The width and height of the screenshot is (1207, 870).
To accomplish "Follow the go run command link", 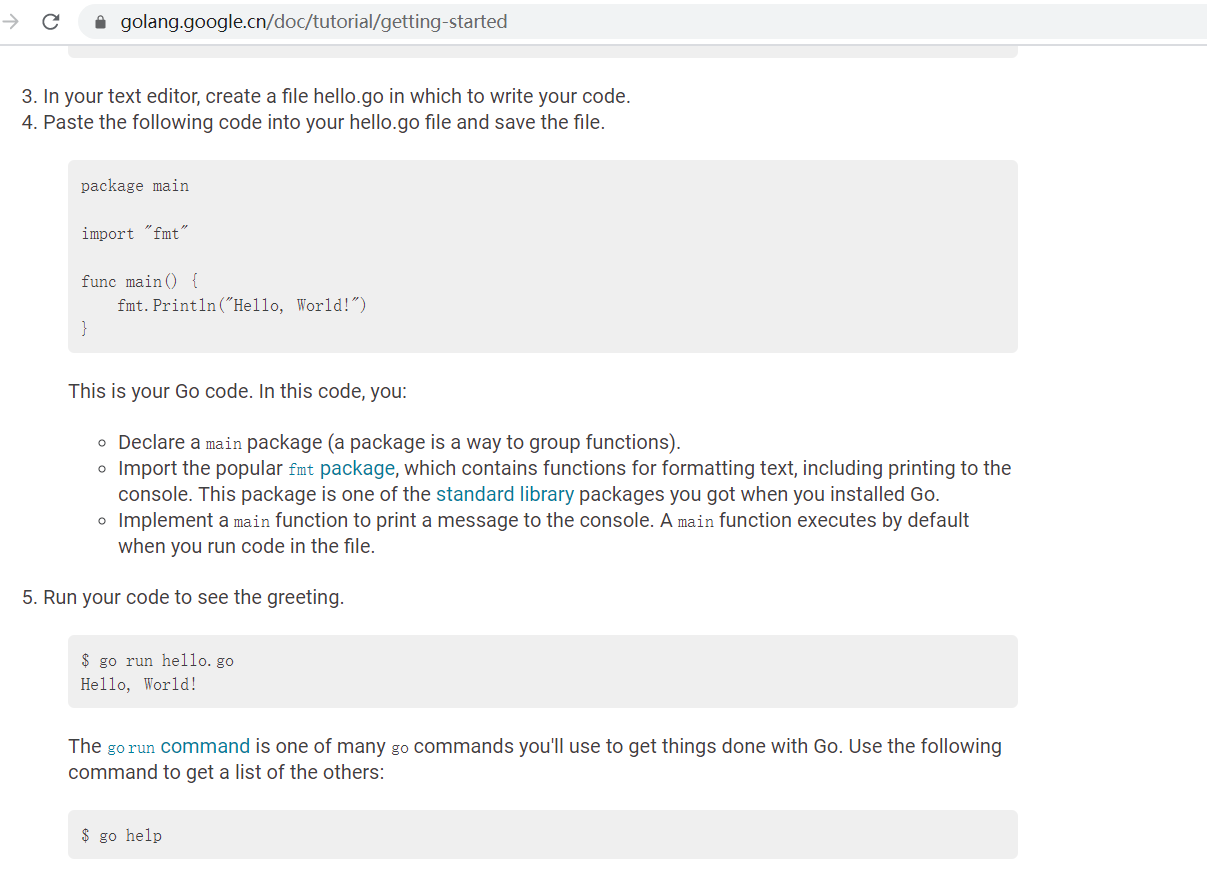I will (x=178, y=746).
